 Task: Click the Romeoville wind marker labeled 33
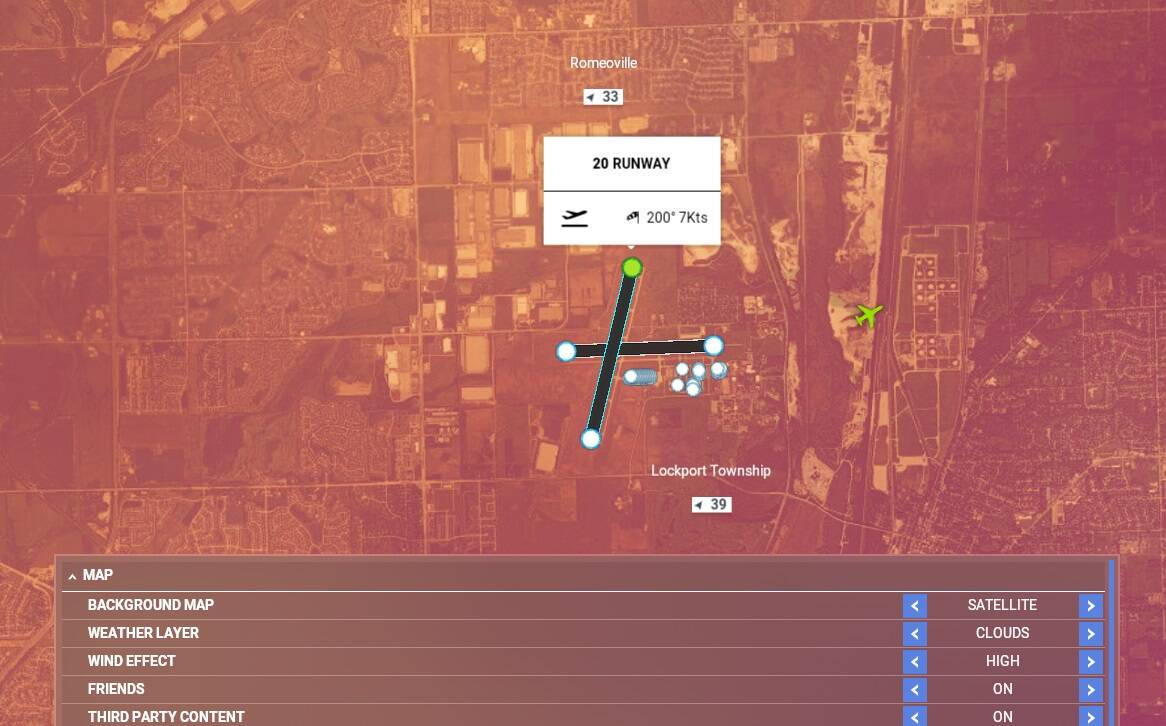pos(603,97)
